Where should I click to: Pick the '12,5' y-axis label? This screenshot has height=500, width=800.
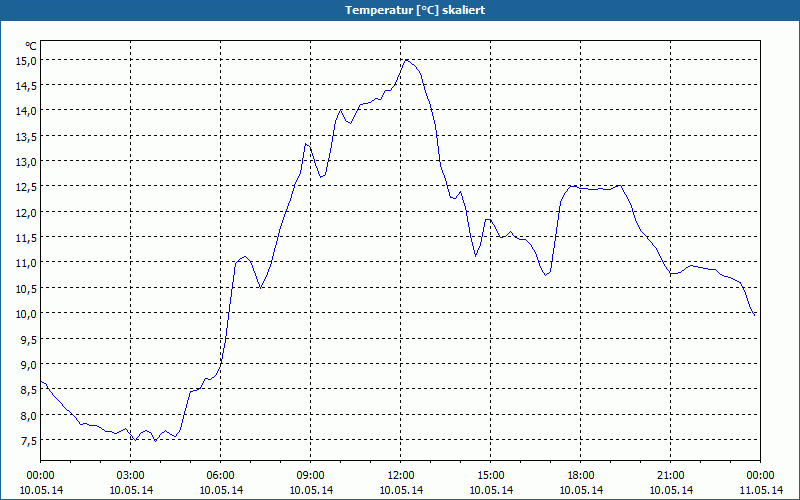click(27, 187)
